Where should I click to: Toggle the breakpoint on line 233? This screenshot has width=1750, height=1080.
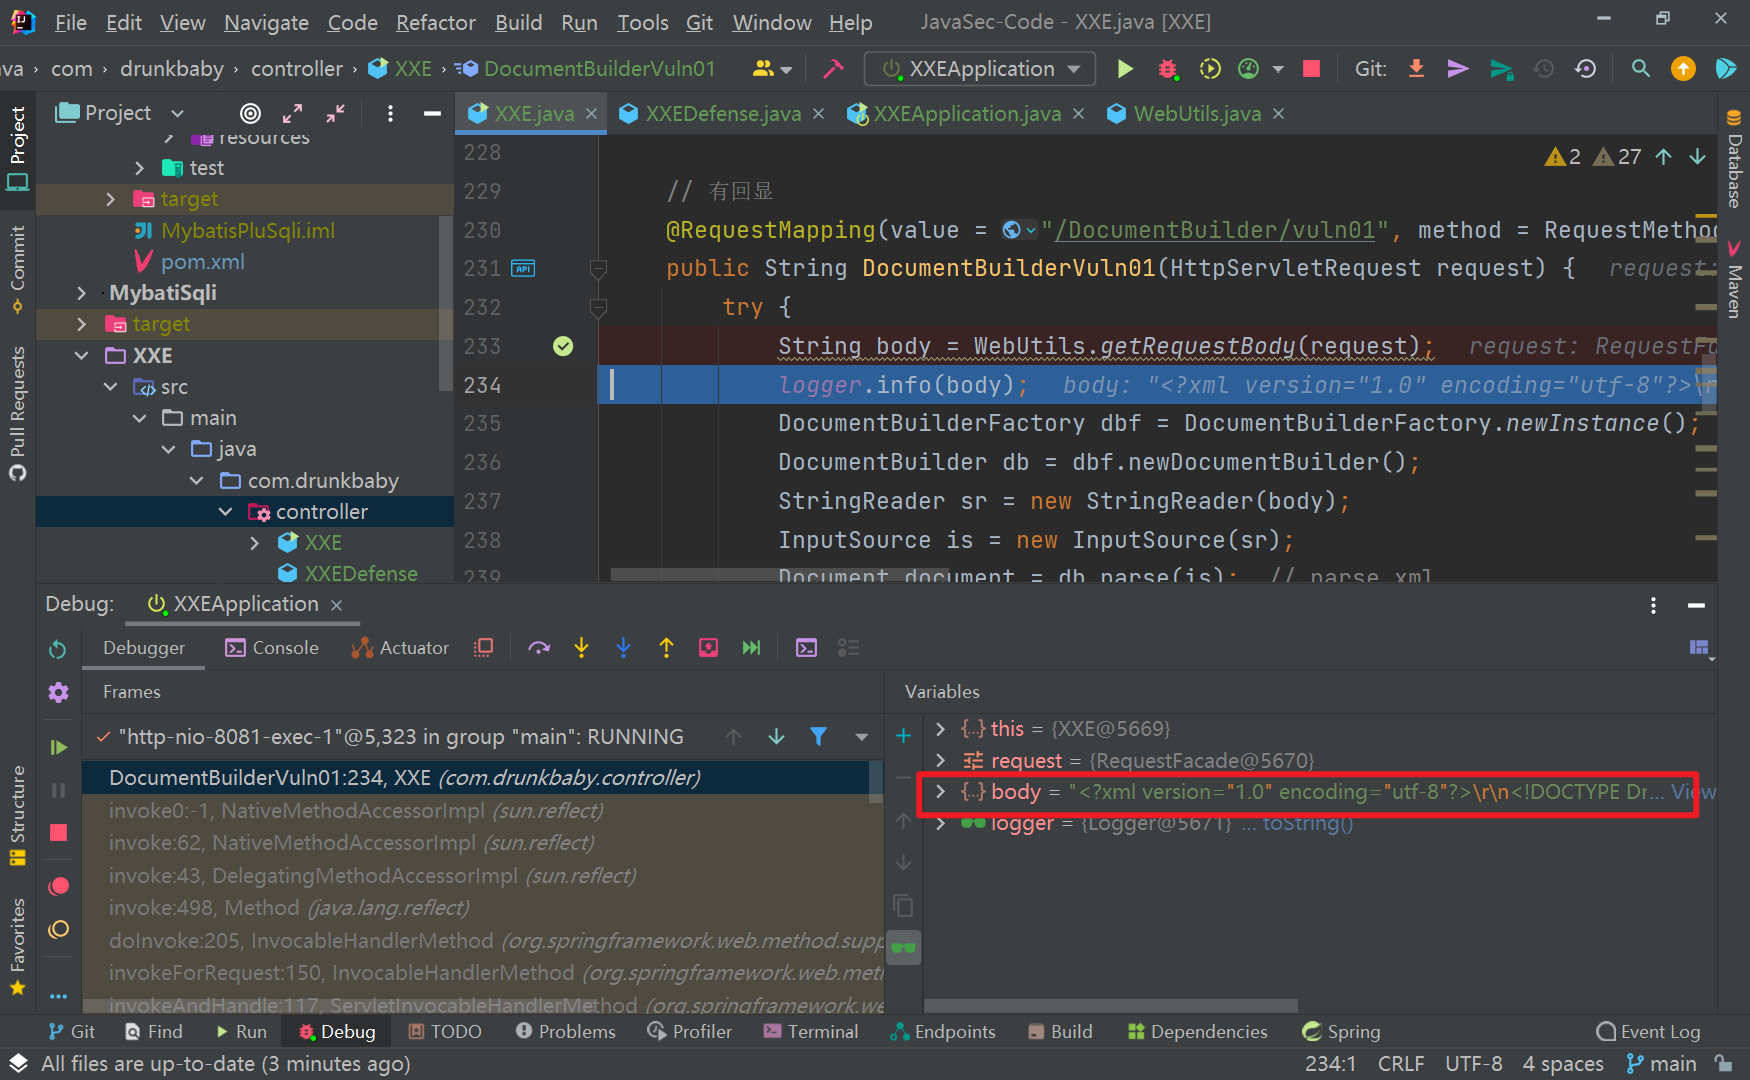tap(563, 345)
